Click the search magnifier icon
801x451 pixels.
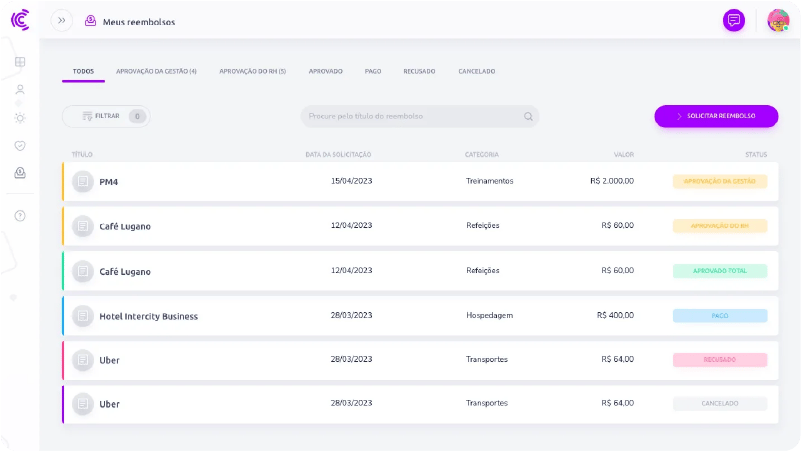(x=528, y=117)
